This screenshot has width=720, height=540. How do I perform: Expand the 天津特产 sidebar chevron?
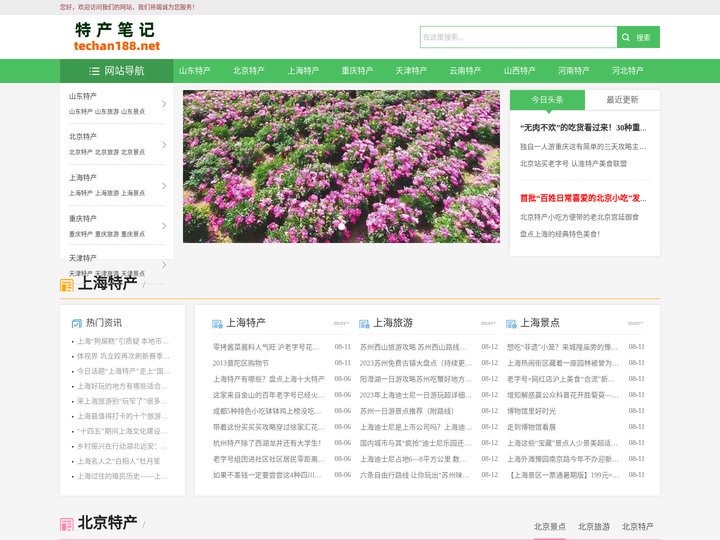164,265
